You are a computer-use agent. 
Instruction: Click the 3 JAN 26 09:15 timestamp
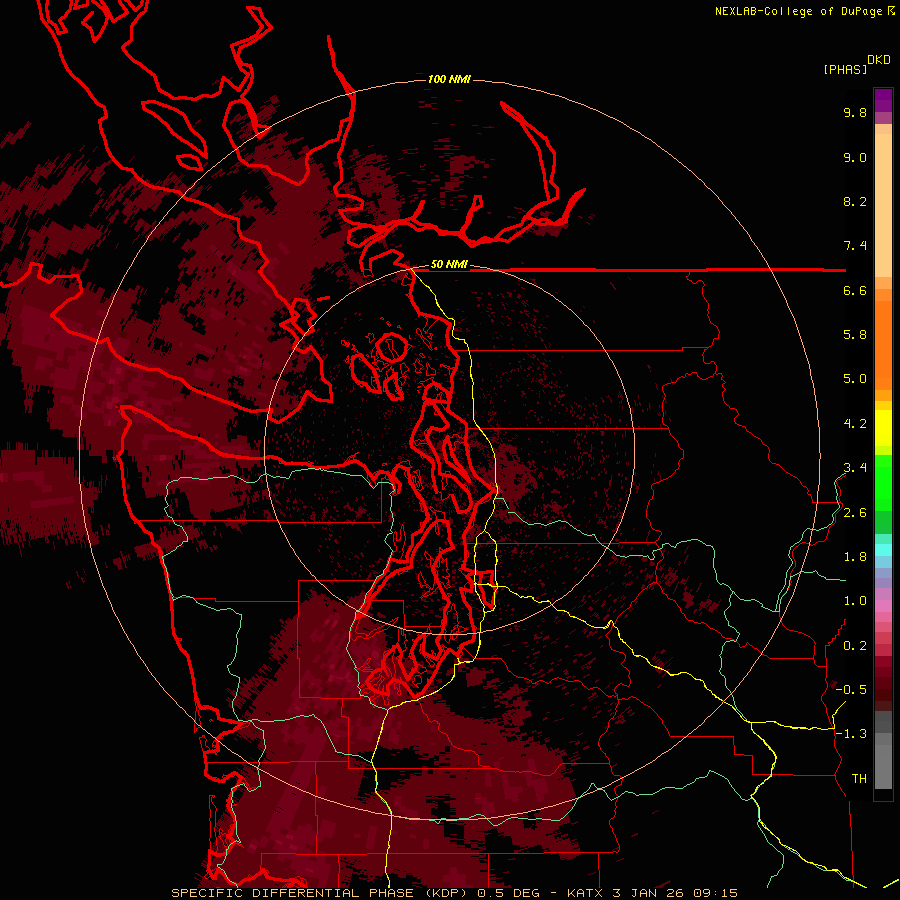tap(676, 893)
